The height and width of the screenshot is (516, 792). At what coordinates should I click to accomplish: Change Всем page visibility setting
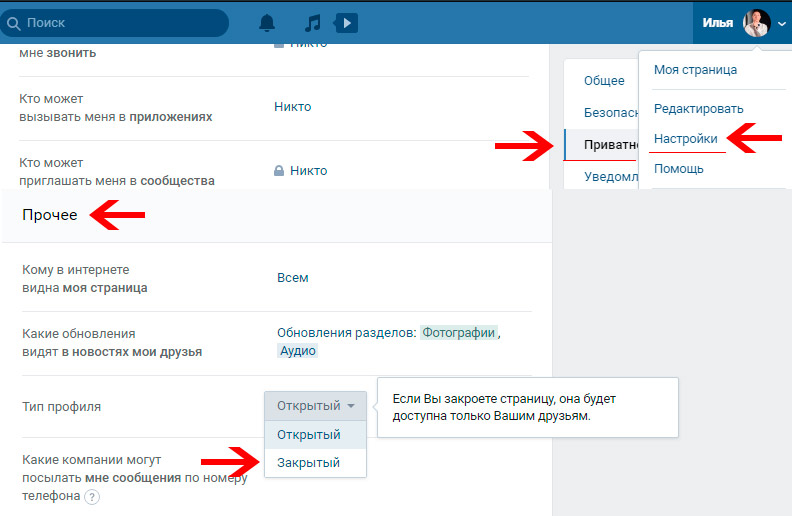pos(292,278)
